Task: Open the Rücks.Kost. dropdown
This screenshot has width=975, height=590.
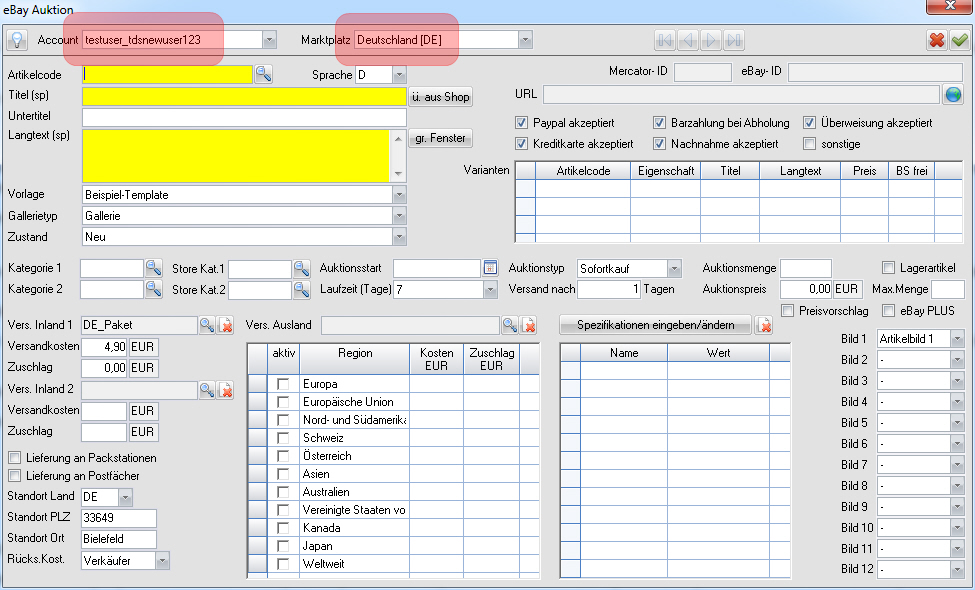Action: (x=162, y=561)
